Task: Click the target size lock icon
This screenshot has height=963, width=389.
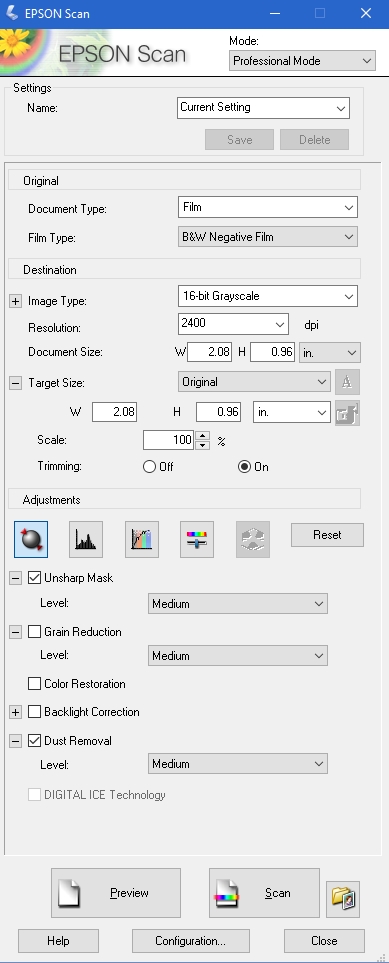Action: point(347,412)
